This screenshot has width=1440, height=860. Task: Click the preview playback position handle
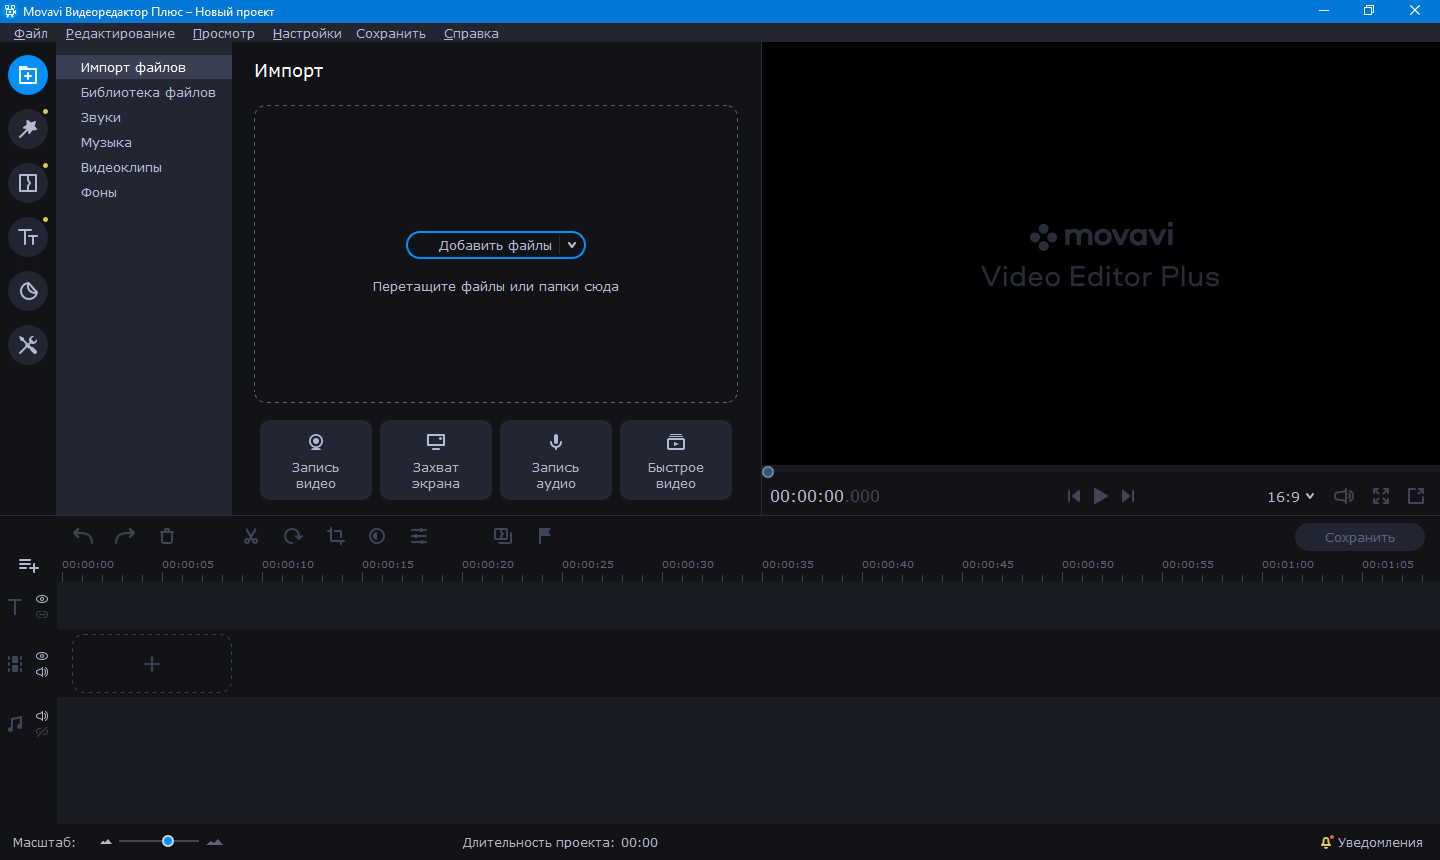coord(768,472)
